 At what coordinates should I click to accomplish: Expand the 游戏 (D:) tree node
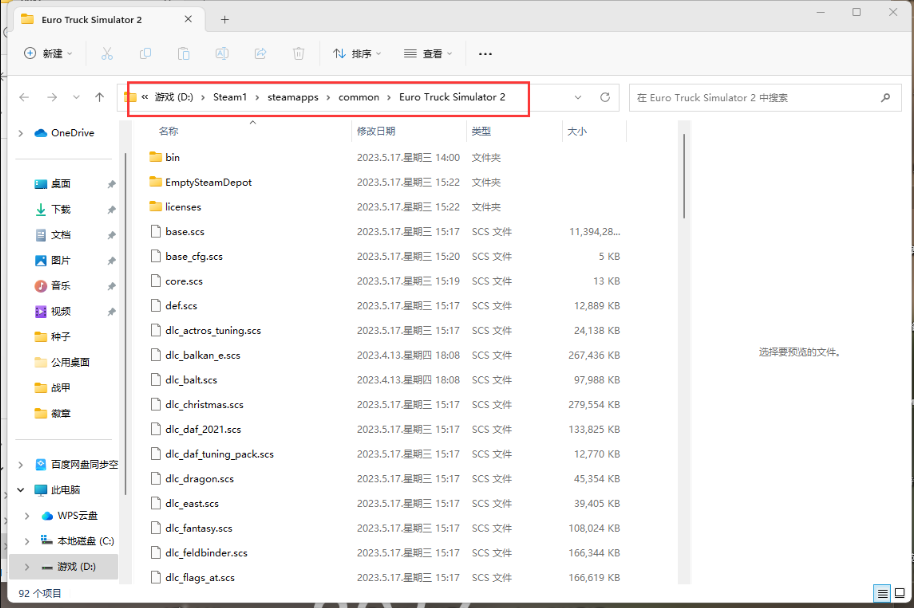click(x=27, y=567)
